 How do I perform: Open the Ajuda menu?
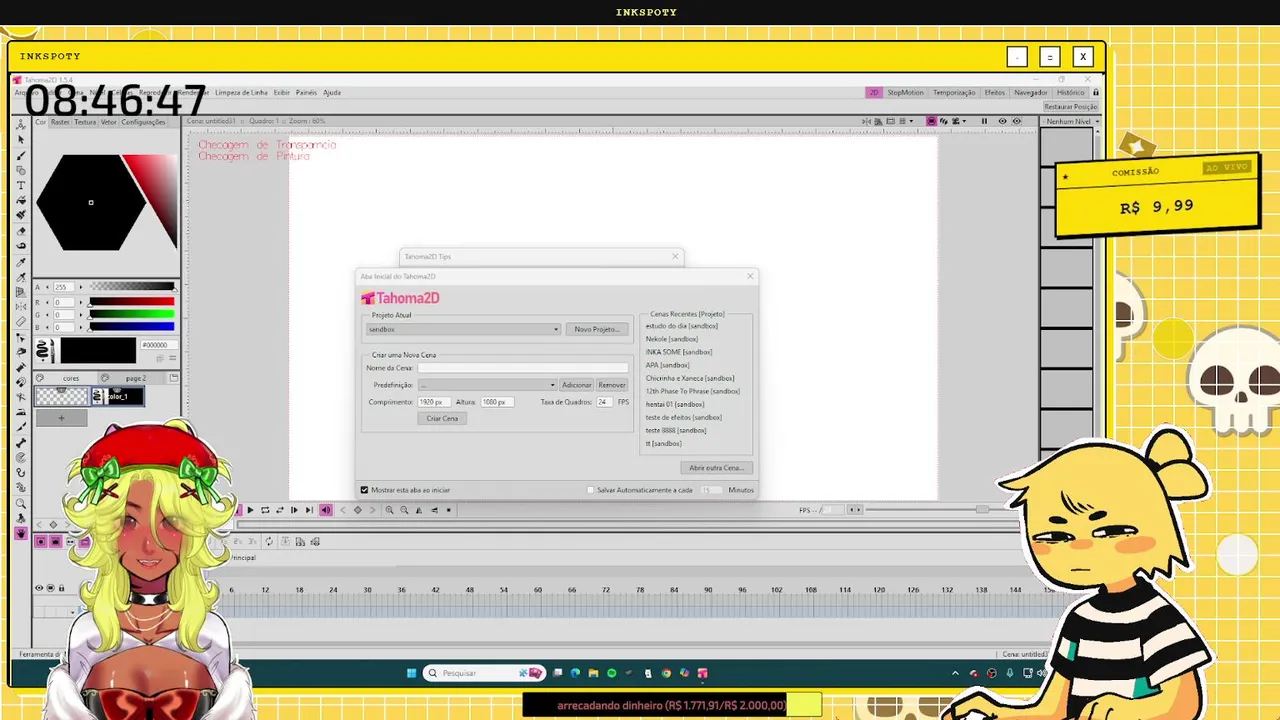click(x=332, y=92)
